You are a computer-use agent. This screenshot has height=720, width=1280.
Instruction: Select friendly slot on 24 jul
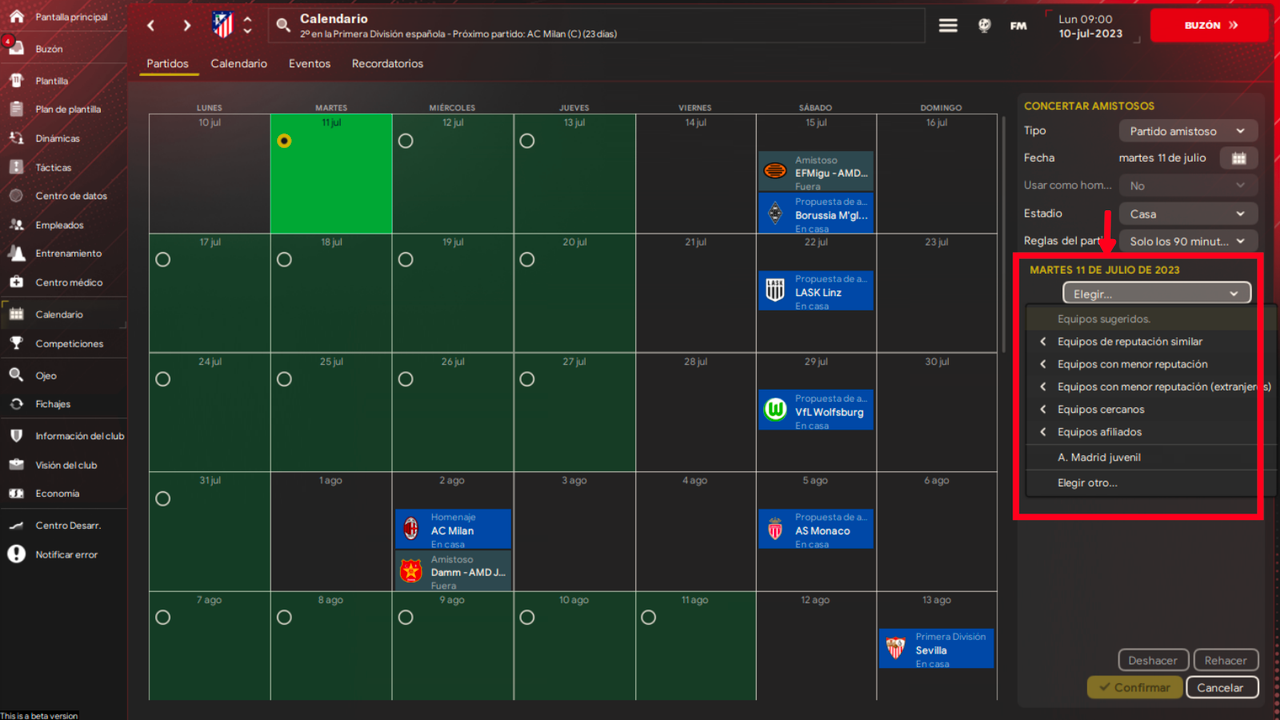click(x=163, y=379)
